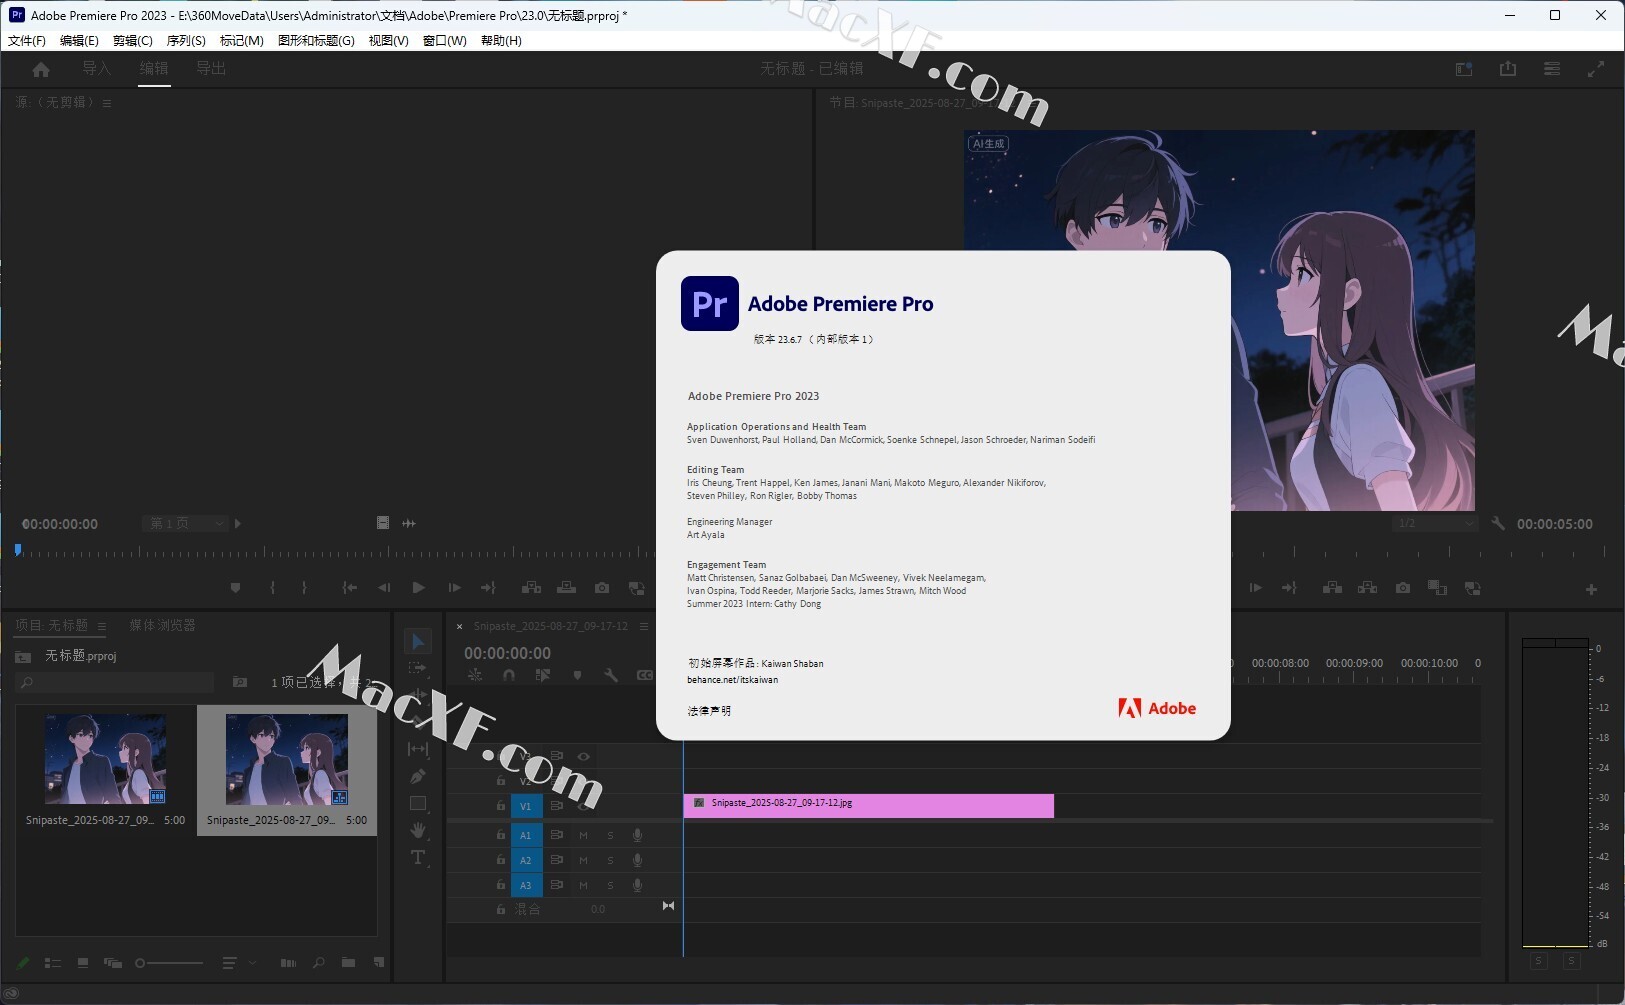Open Source monitor page dropdown

point(185,523)
